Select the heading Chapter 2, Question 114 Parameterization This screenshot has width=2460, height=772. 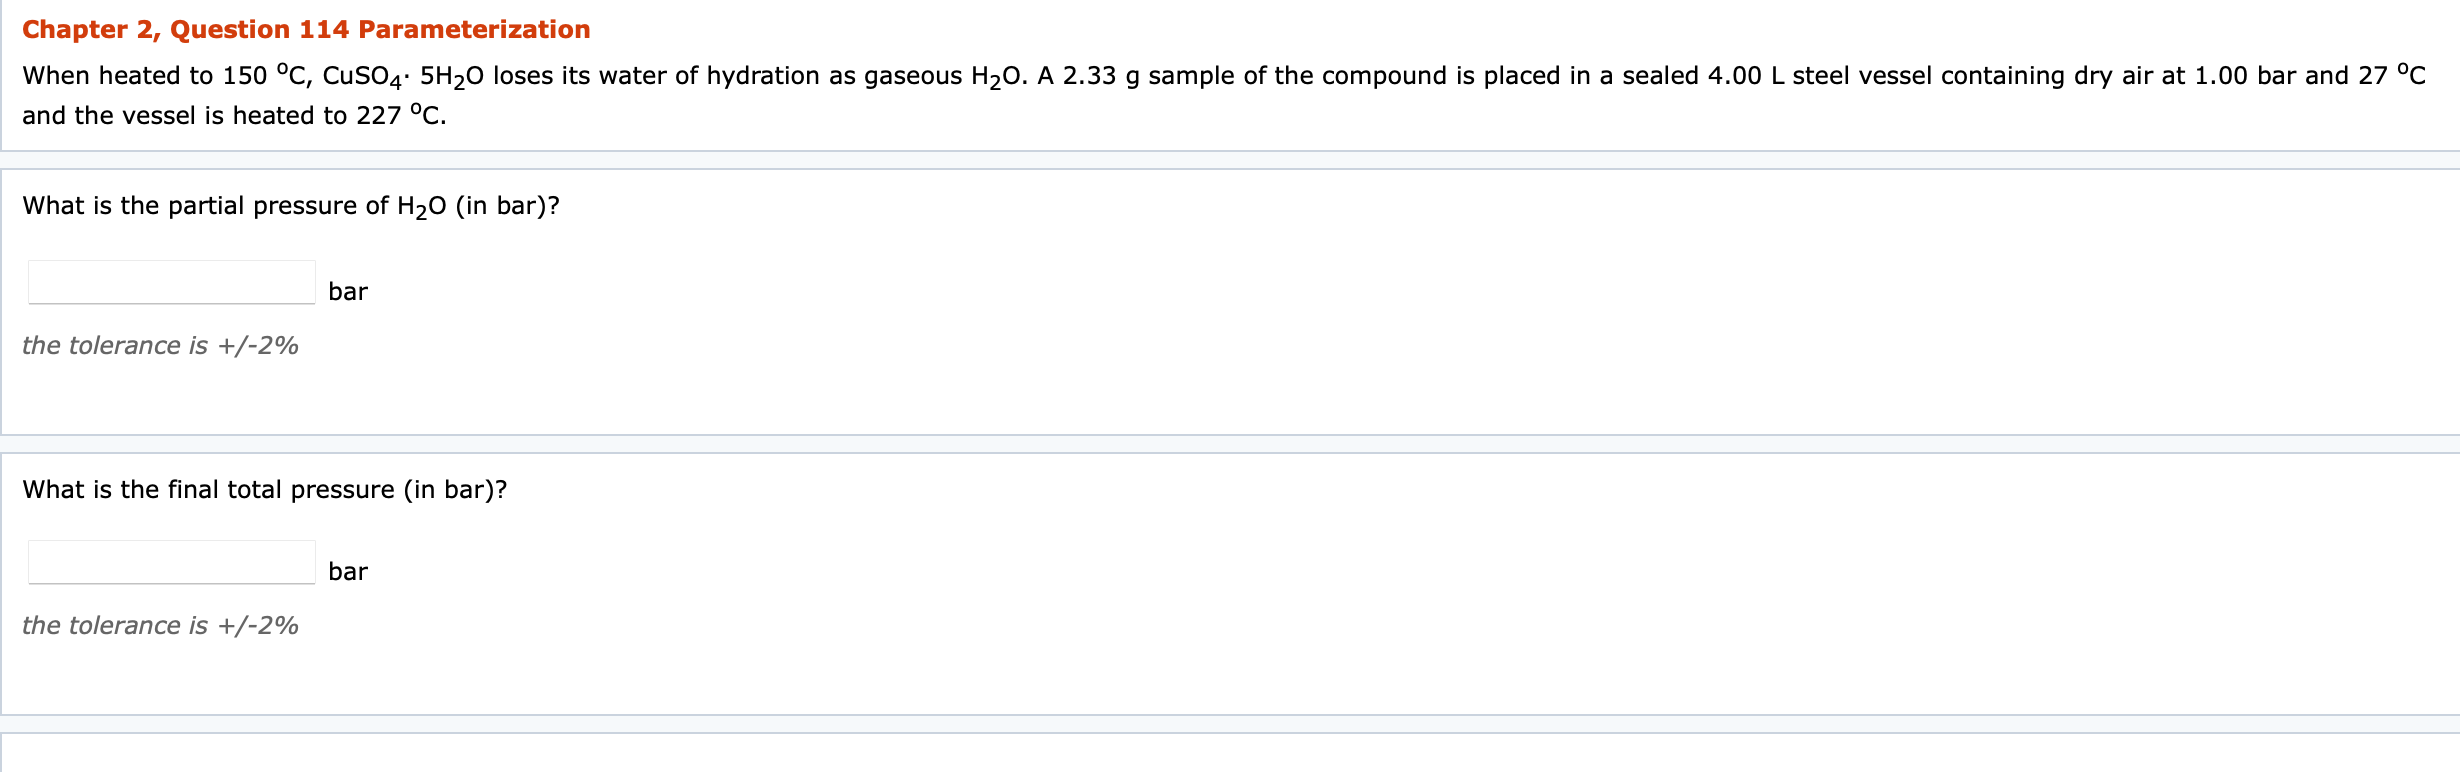coord(305,29)
